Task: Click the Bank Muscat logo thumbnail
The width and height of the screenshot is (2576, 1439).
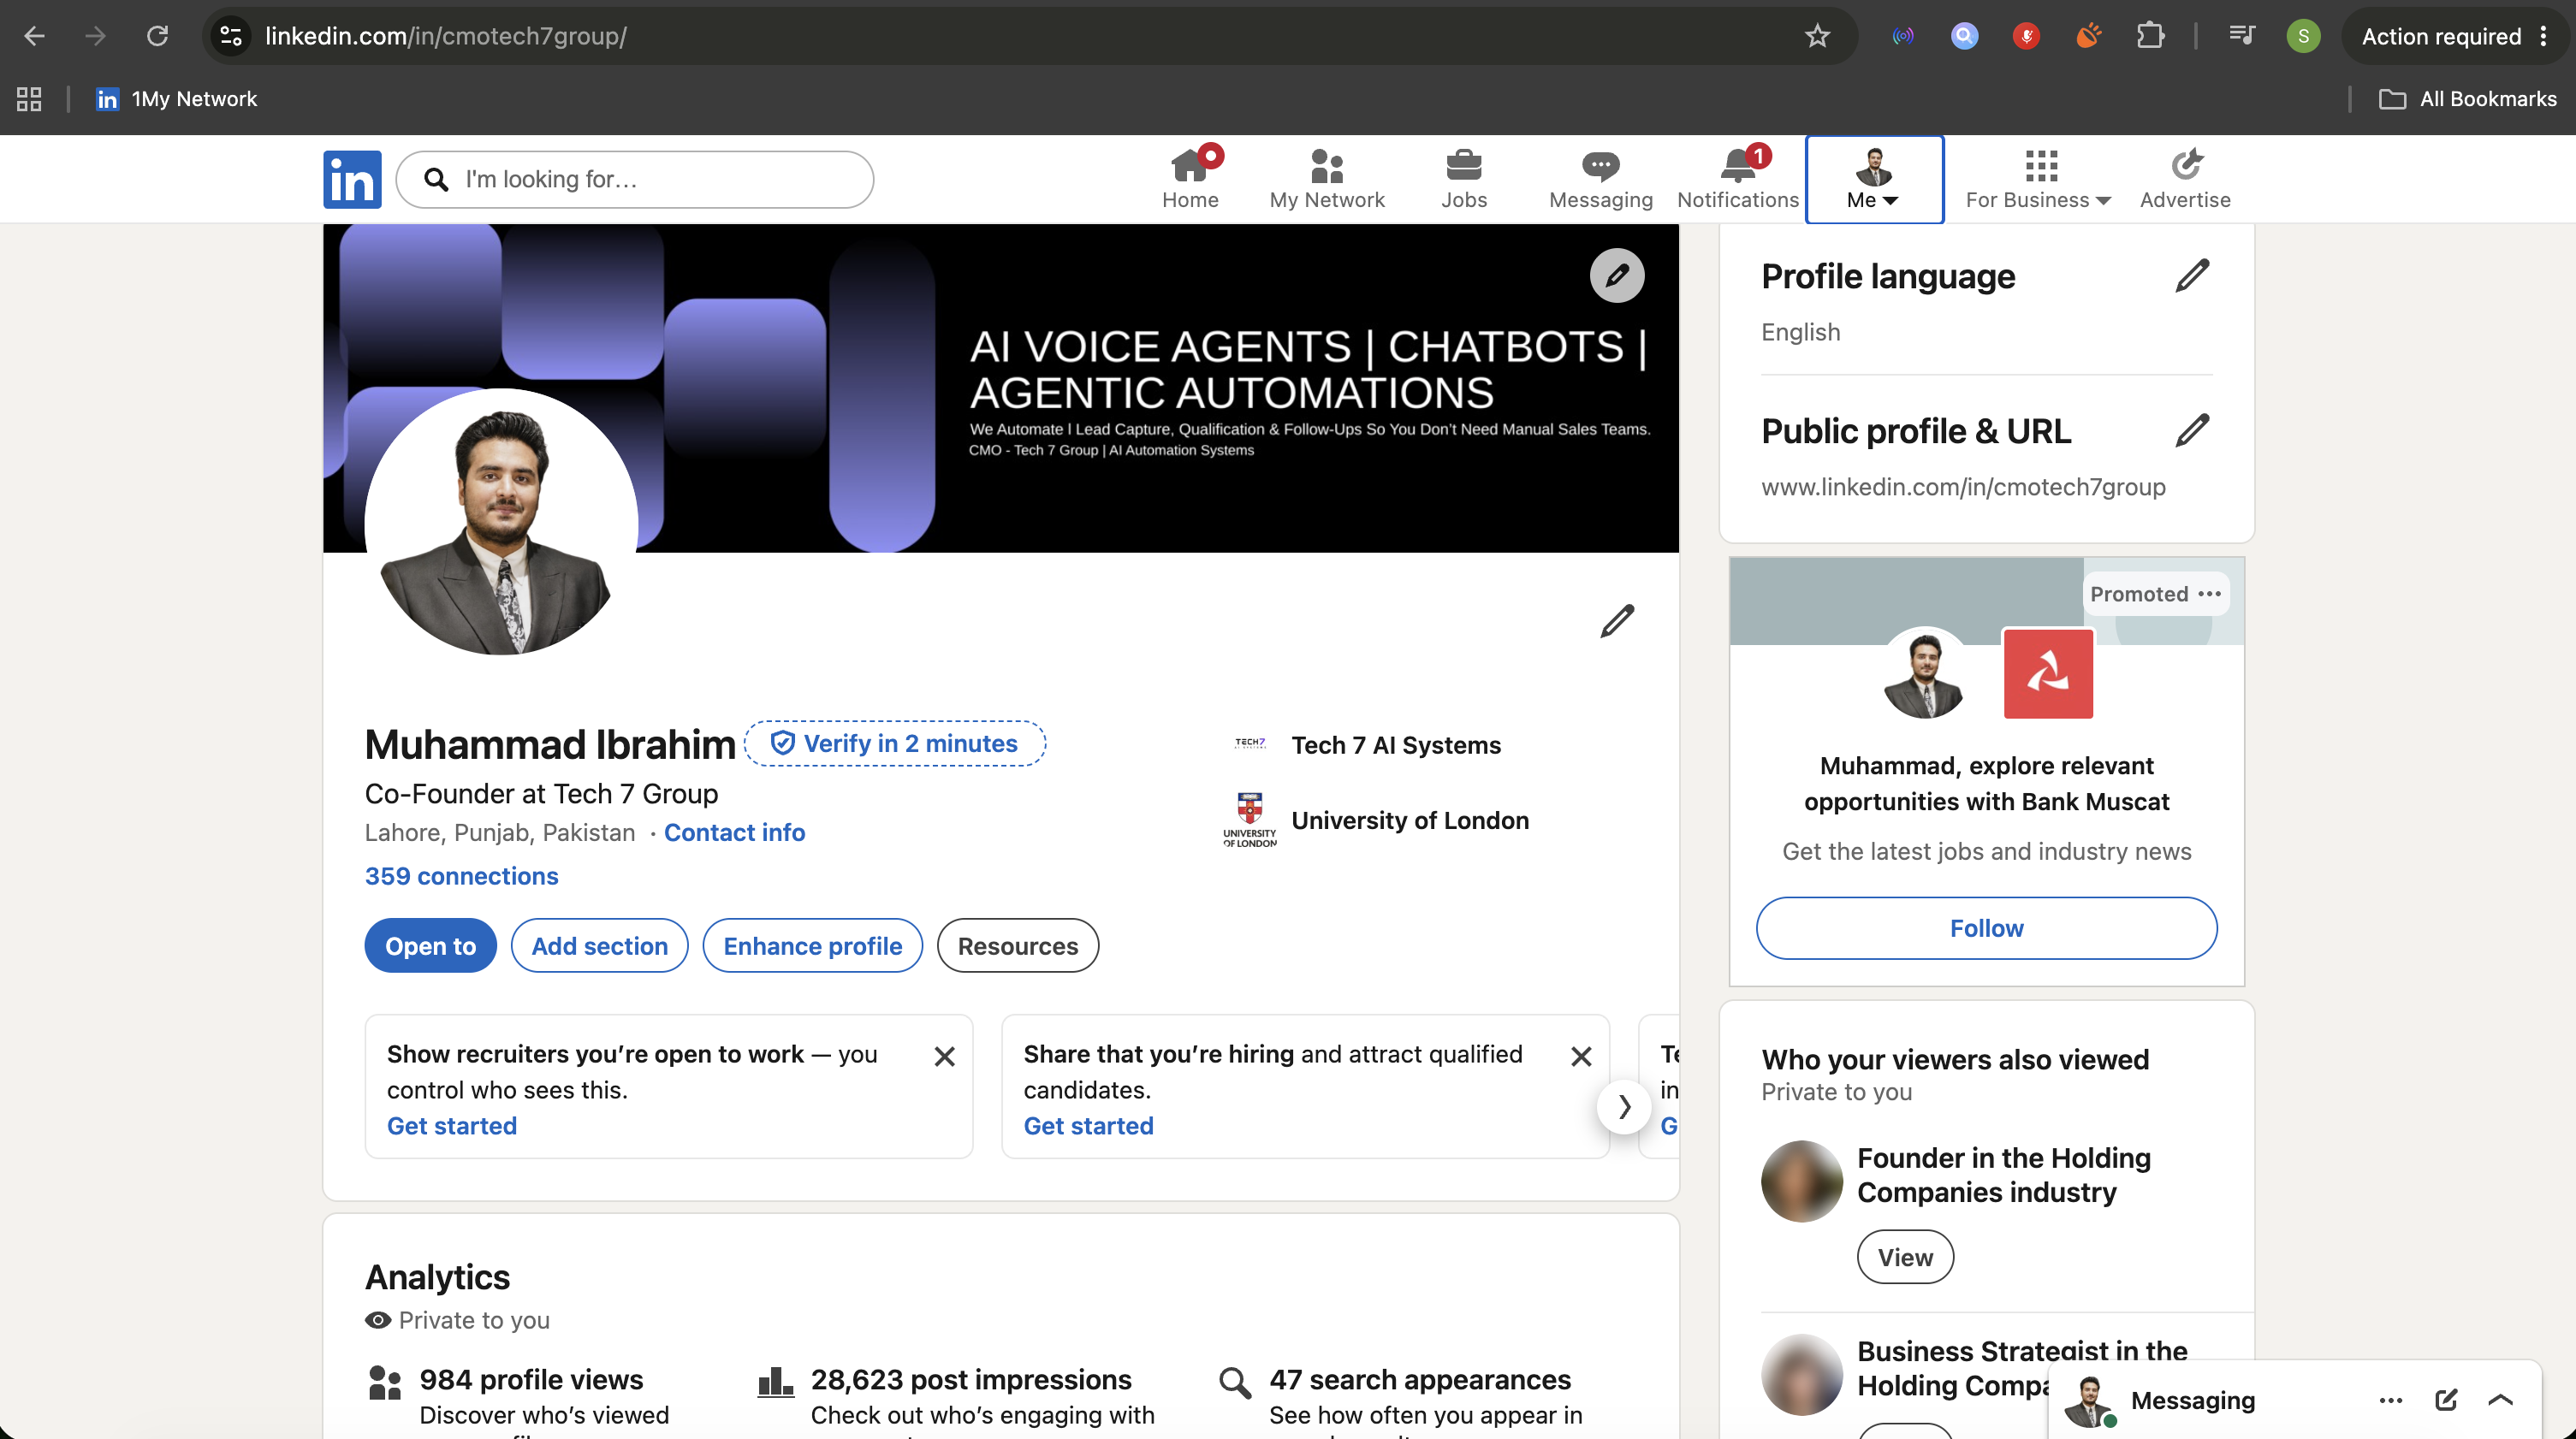Action: pos(2048,673)
